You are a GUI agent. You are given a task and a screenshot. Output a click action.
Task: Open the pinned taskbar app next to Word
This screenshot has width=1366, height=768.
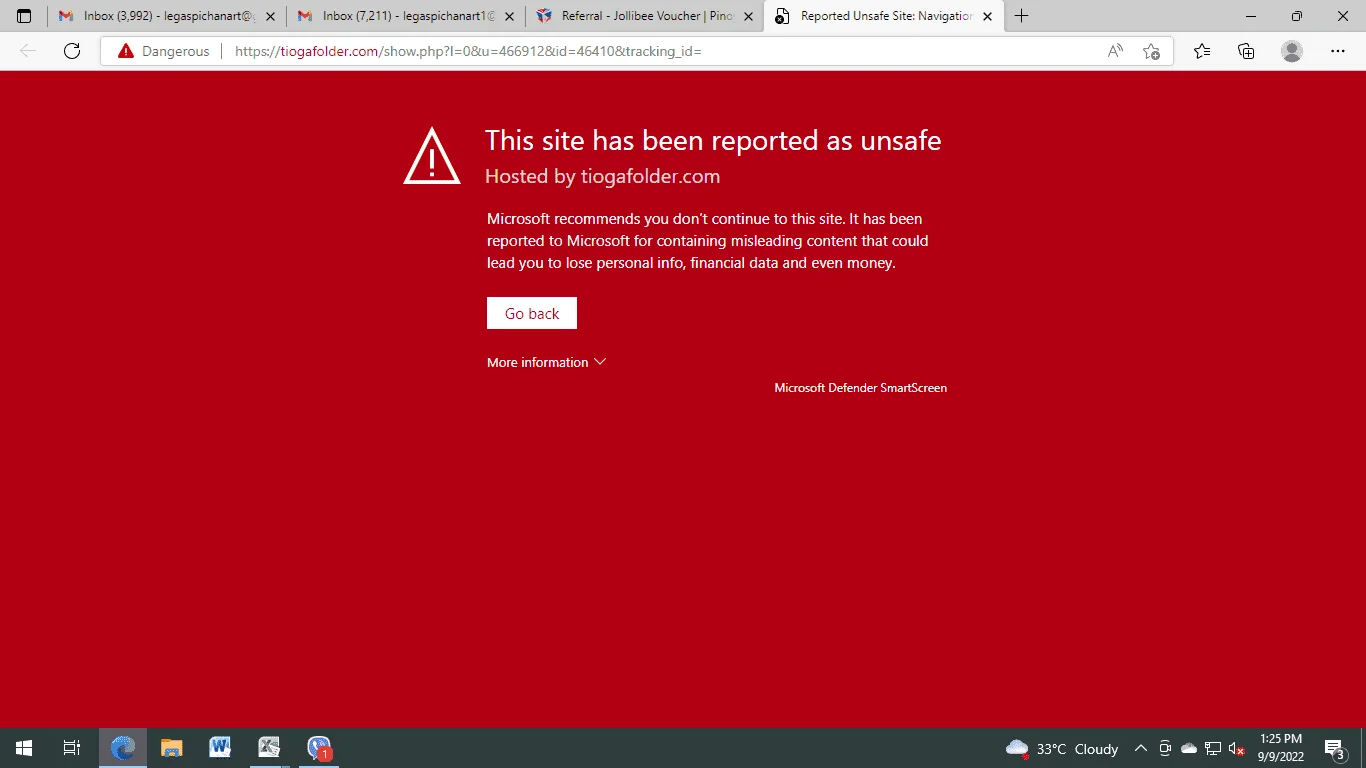[x=270, y=748]
